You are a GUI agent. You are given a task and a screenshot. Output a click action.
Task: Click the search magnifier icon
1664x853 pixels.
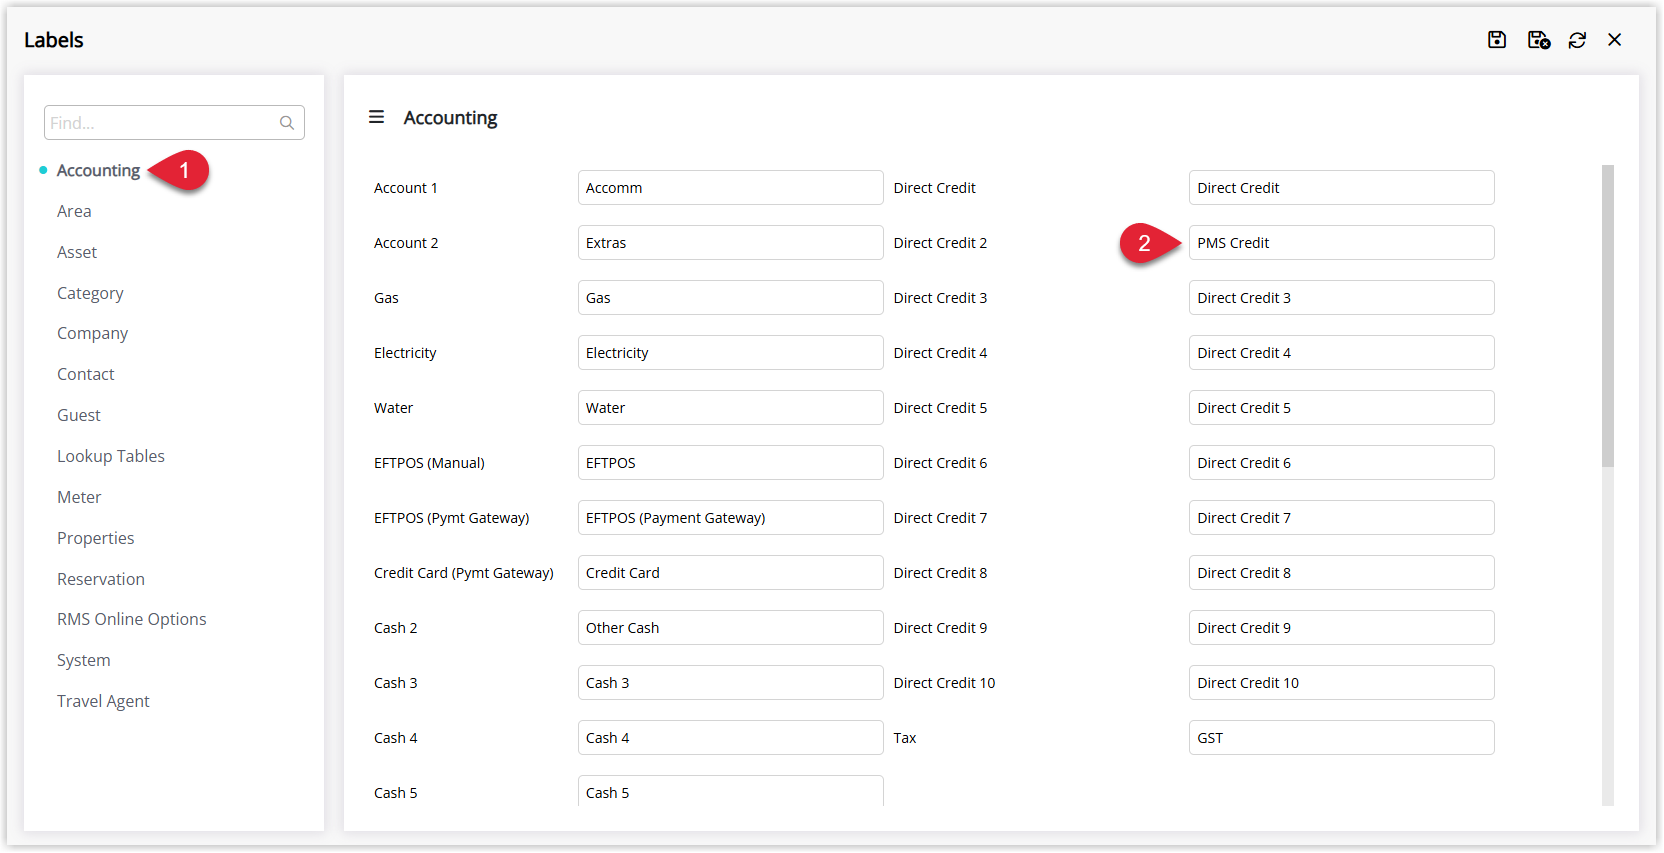[x=287, y=123]
